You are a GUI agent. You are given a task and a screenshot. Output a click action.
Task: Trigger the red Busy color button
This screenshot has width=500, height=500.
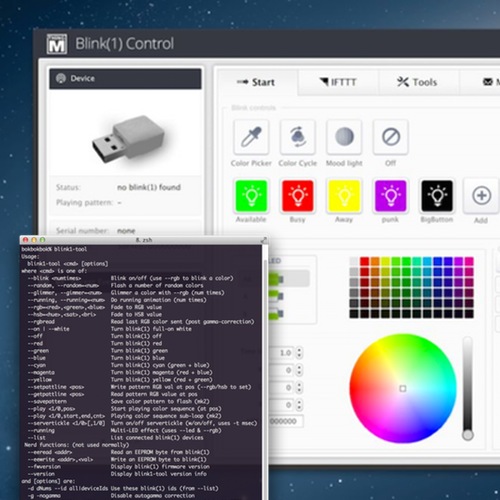coord(298,196)
